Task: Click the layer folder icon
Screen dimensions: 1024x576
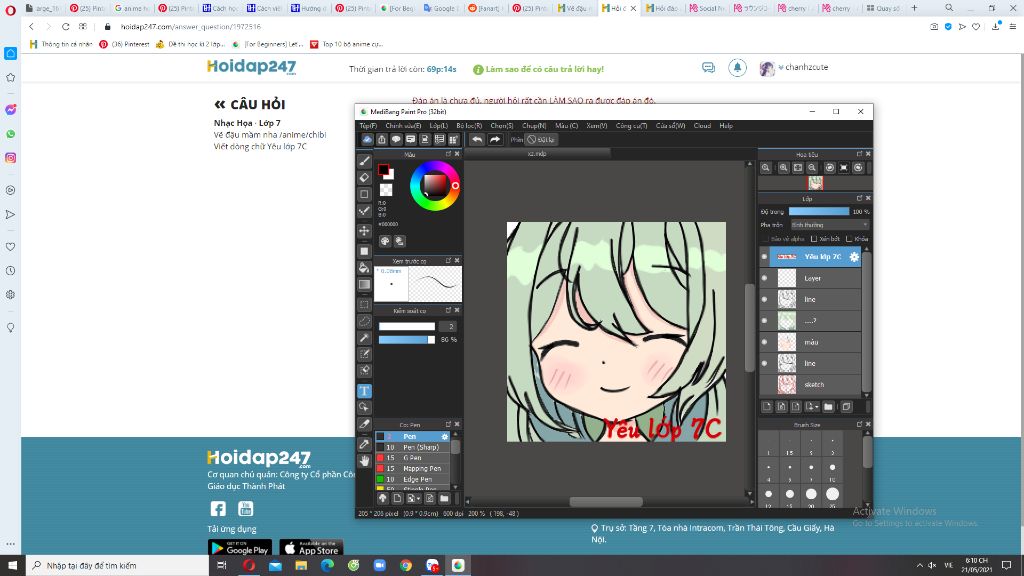Action: point(828,407)
